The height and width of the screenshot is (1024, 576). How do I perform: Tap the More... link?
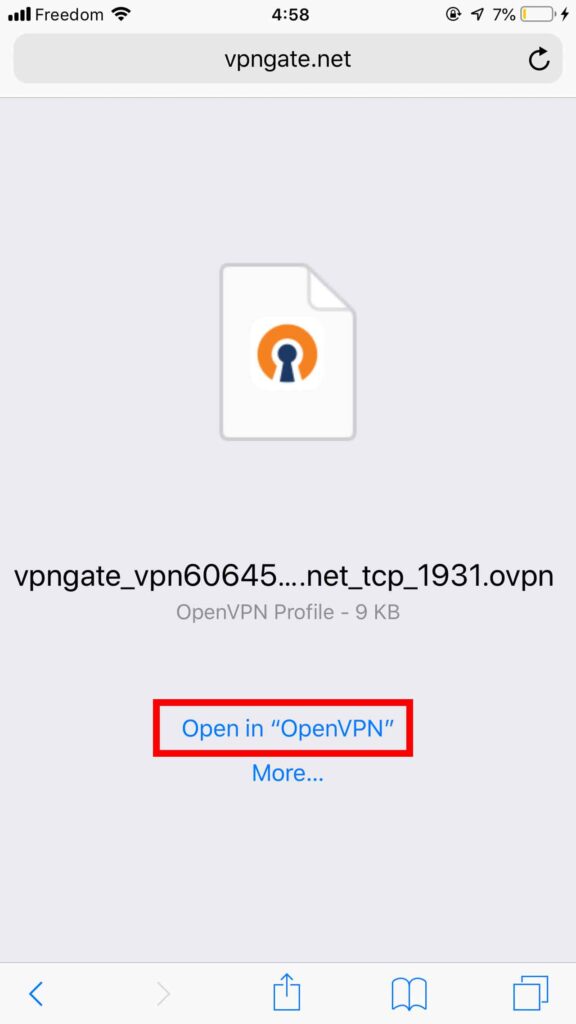[x=287, y=773]
